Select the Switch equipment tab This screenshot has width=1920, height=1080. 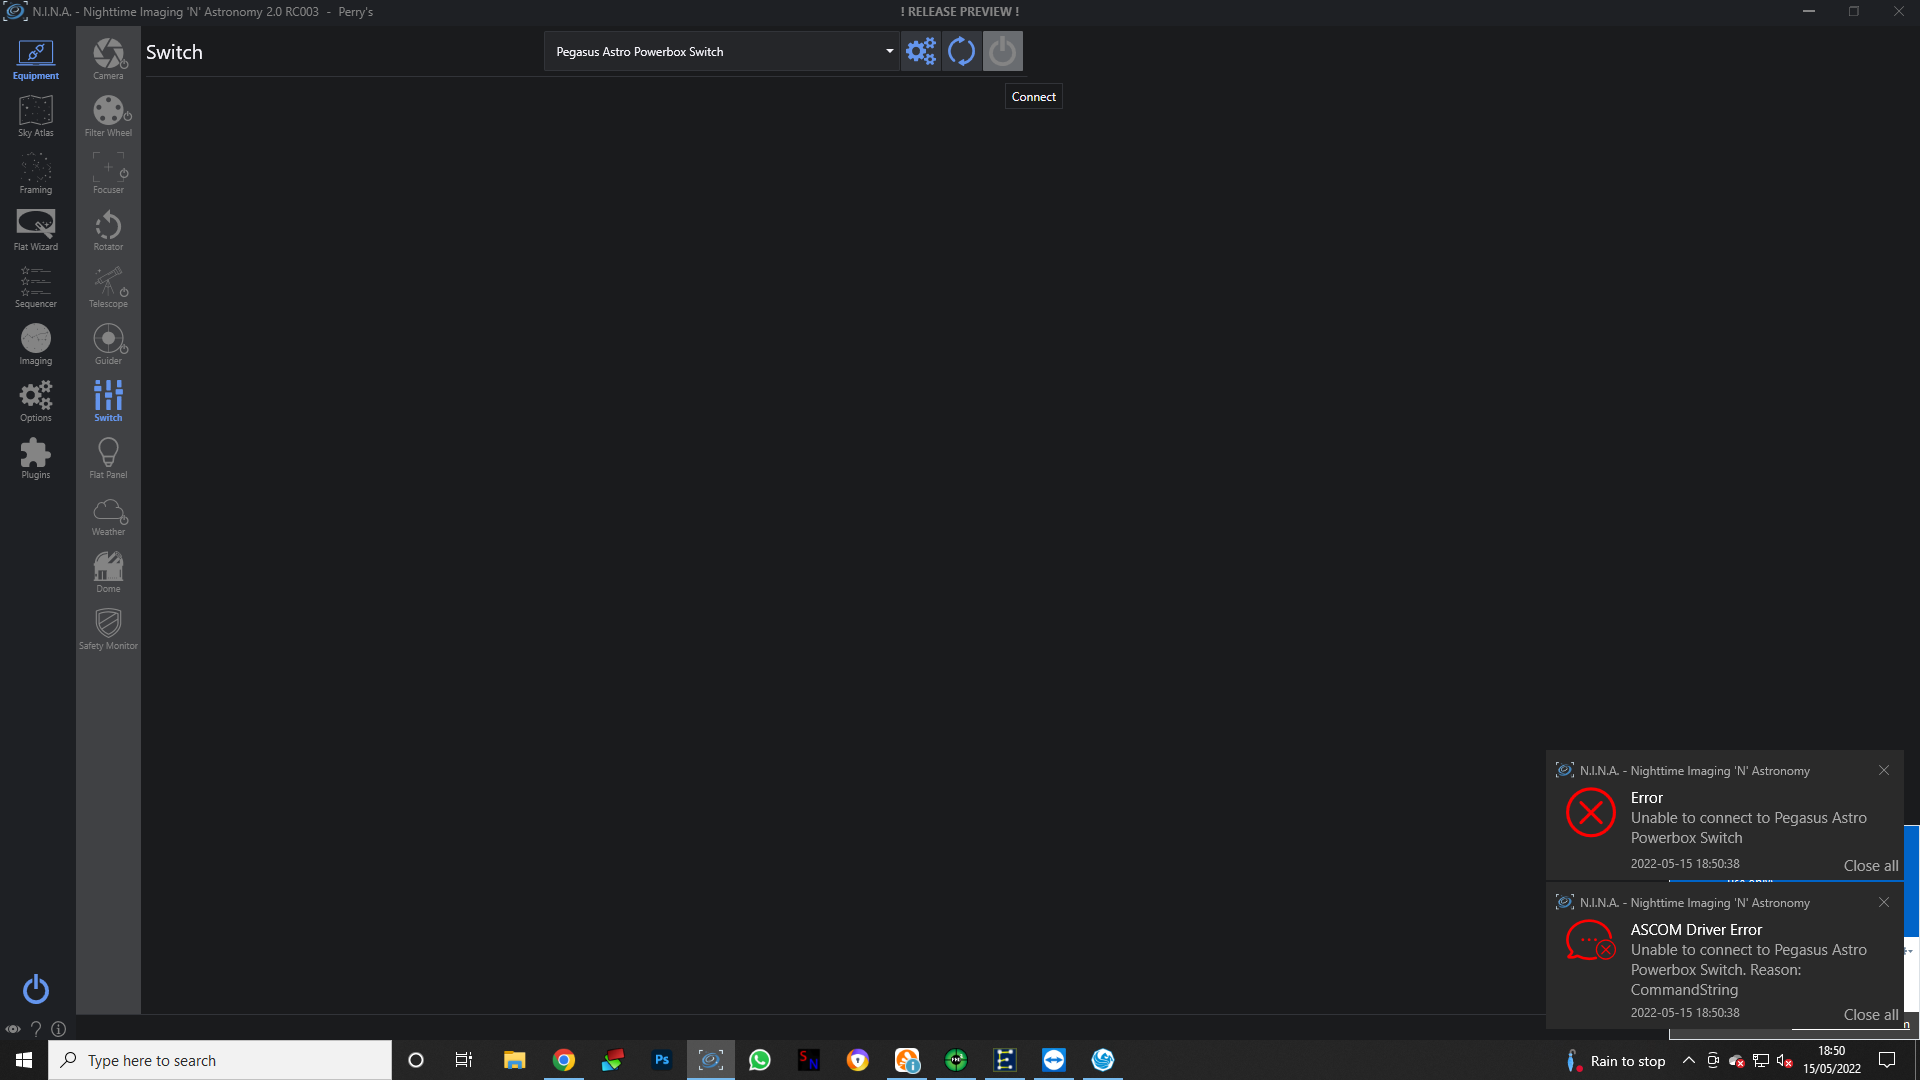pyautogui.click(x=108, y=401)
